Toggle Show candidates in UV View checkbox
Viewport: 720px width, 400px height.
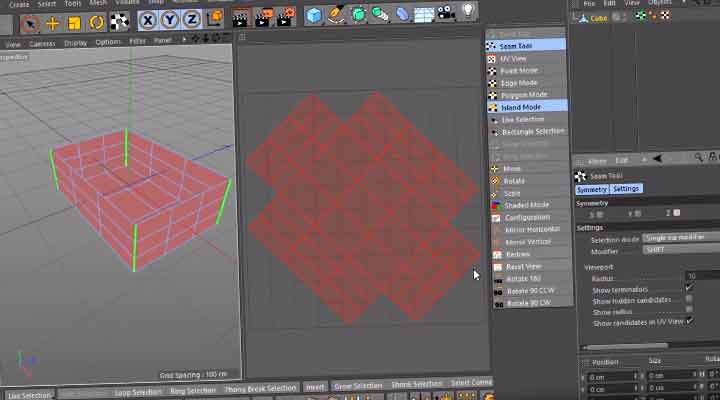click(688, 322)
